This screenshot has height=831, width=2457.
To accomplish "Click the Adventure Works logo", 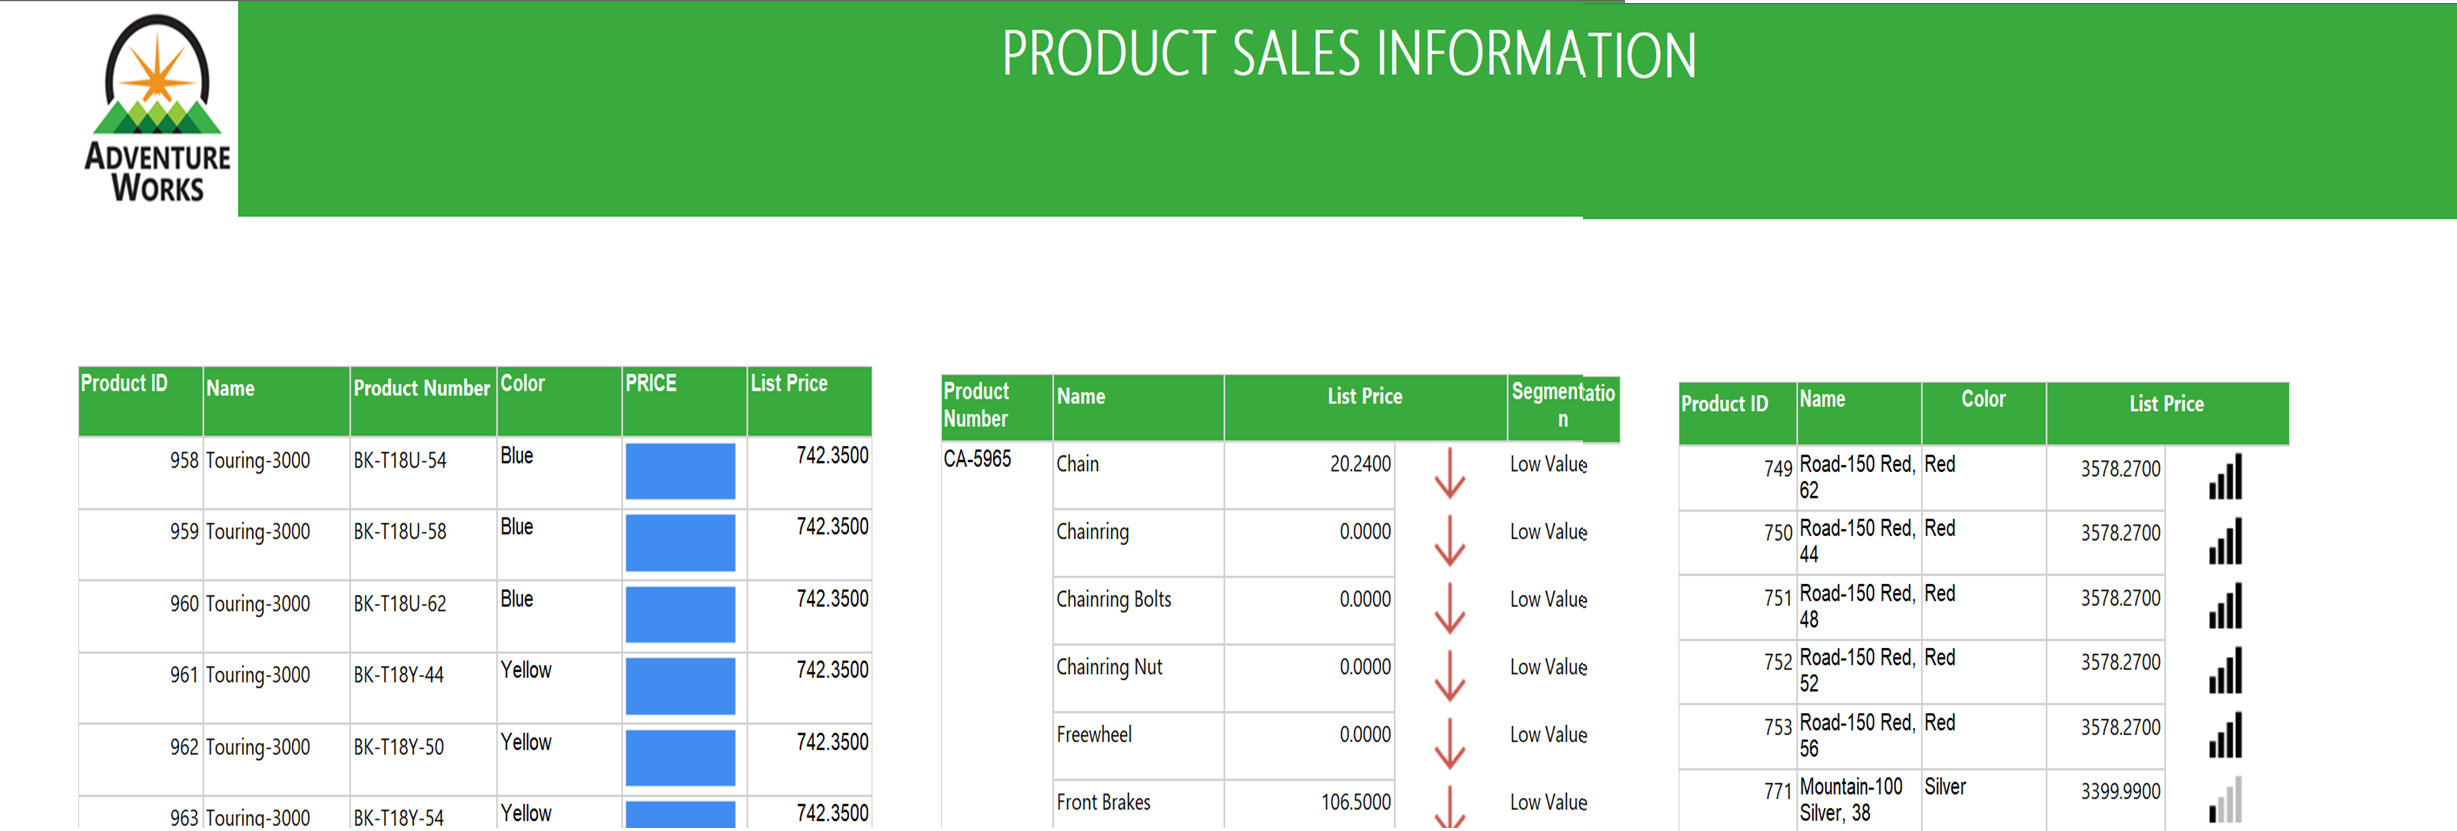I will pos(157,108).
